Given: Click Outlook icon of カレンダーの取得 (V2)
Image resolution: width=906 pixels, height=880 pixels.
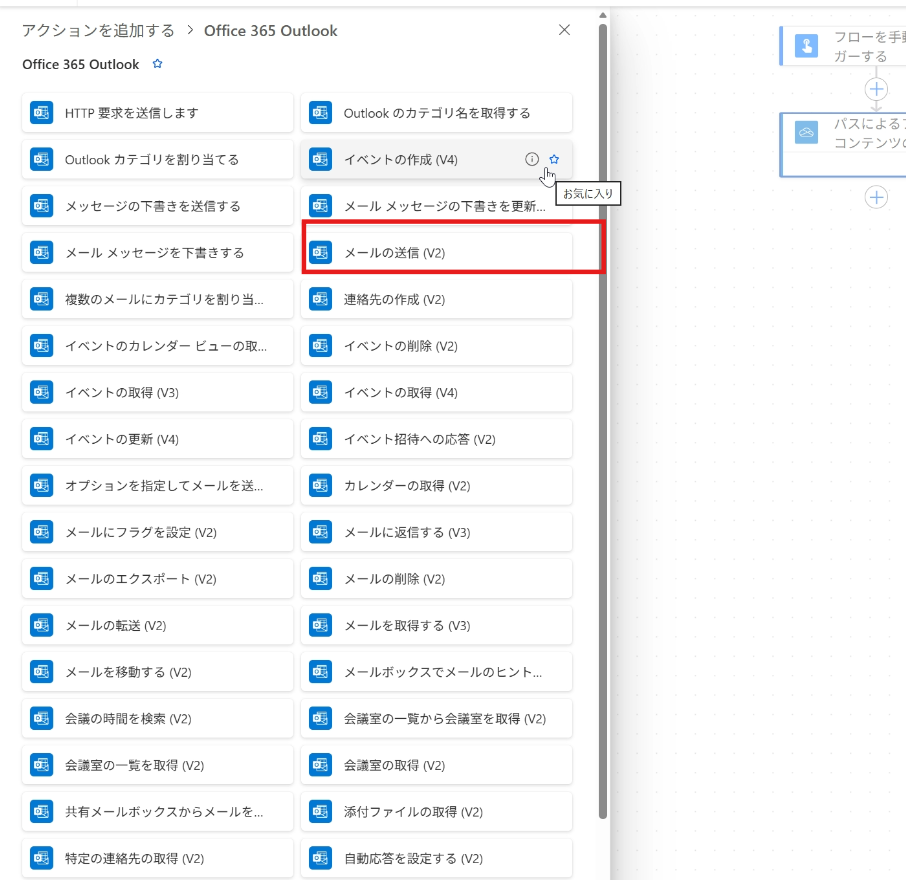Looking at the screenshot, I should [x=320, y=486].
